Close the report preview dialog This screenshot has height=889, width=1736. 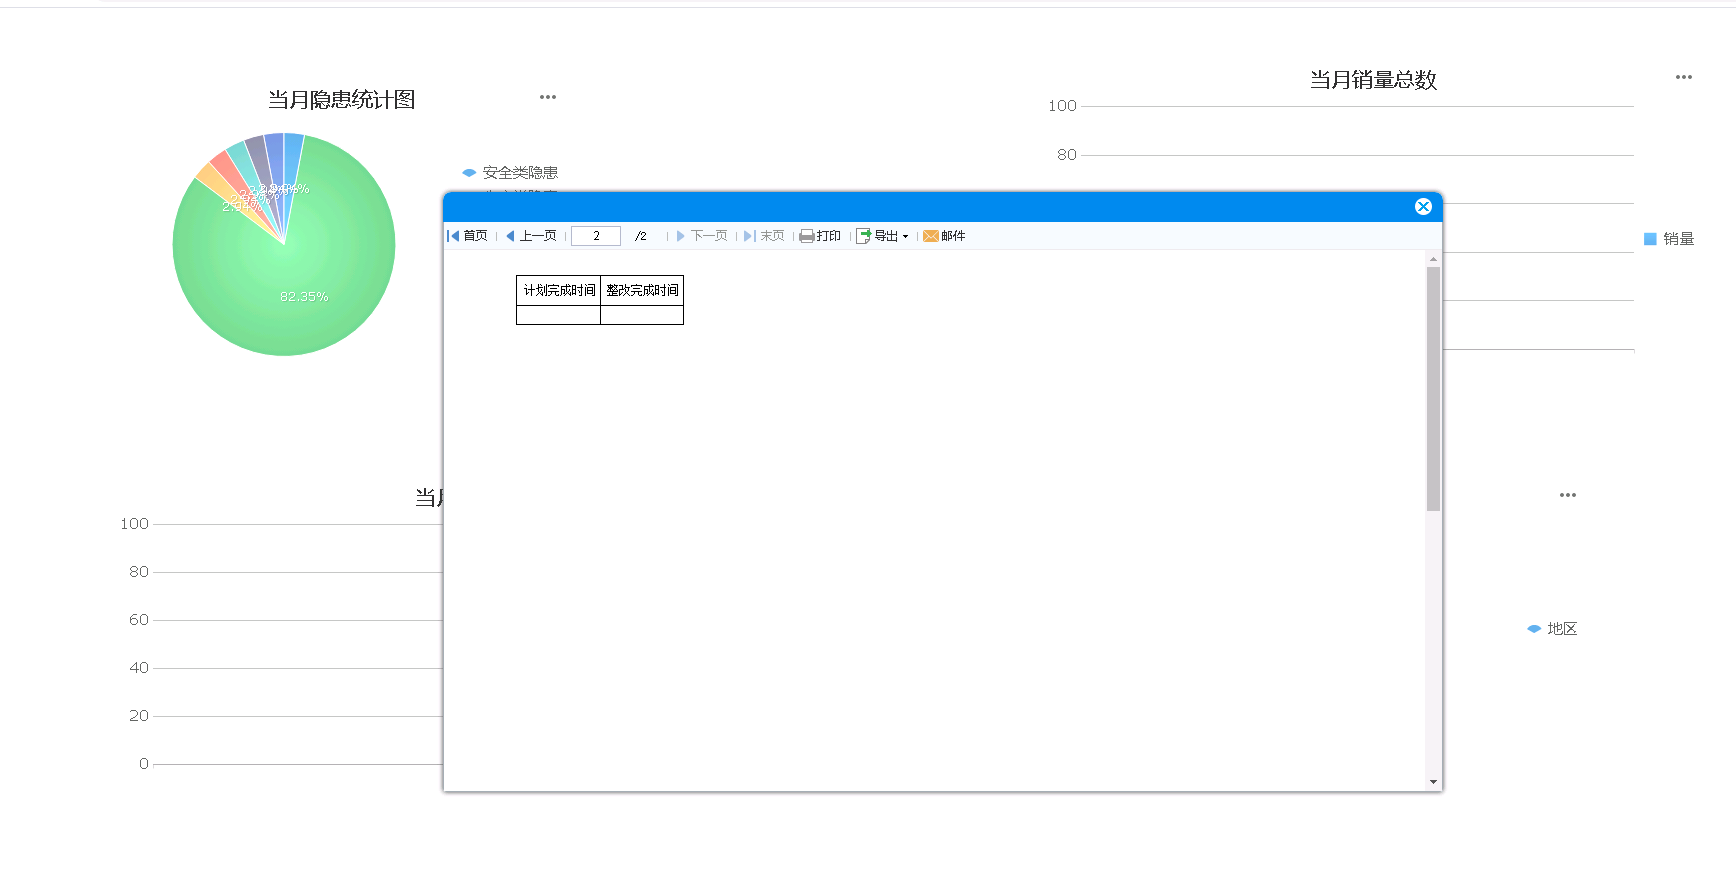click(1423, 207)
